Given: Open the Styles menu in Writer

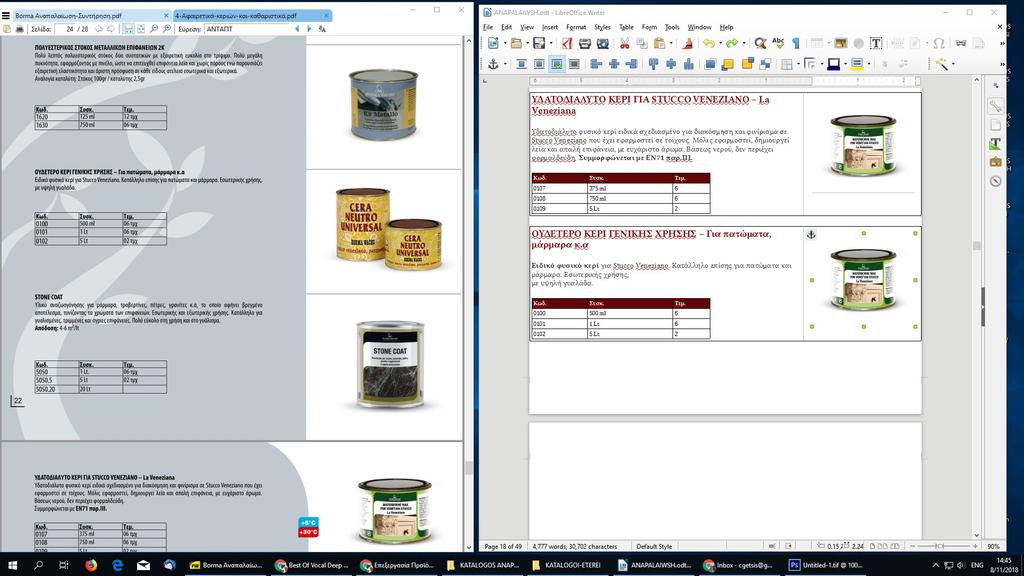Looking at the screenshot, I should pos(602,27).
